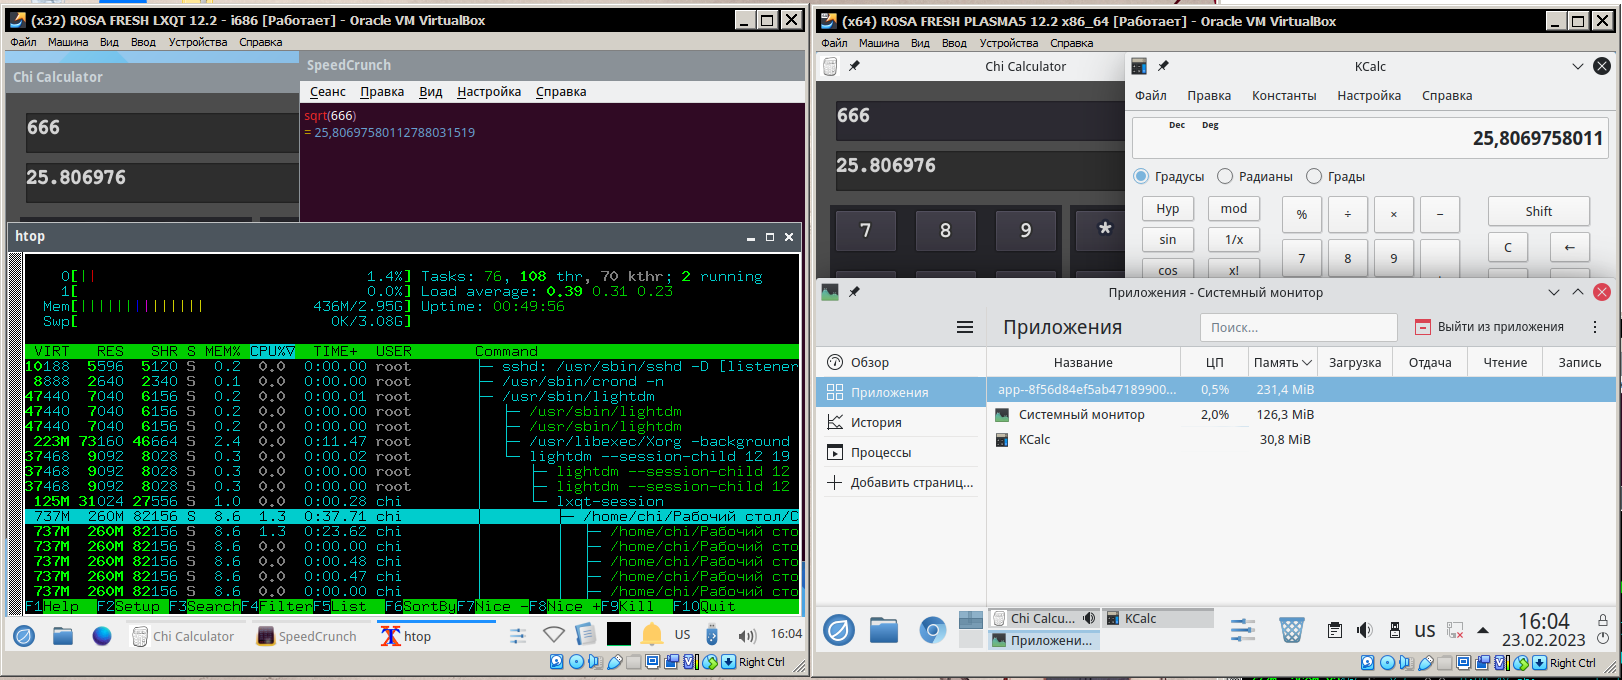Select the Радианы angle mode
Image resolution: width=1622 pixels, height=680 pixels.
(x=1225, y=176)
